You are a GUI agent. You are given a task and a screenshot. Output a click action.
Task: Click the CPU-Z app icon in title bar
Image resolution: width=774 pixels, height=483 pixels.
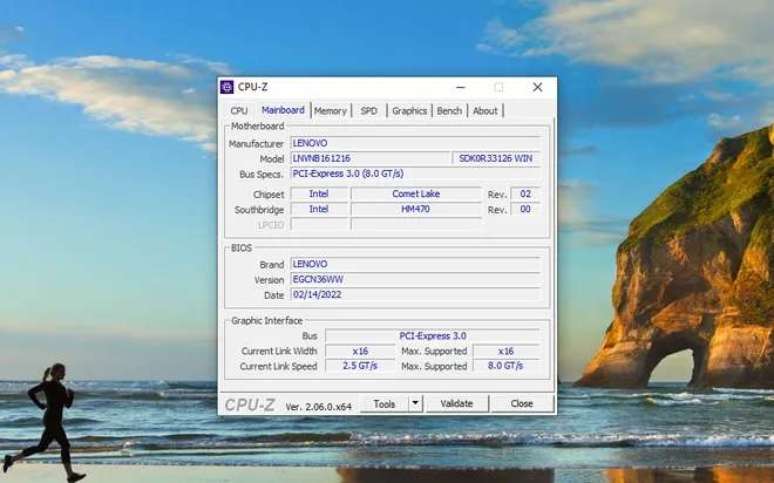coord(227,87)
